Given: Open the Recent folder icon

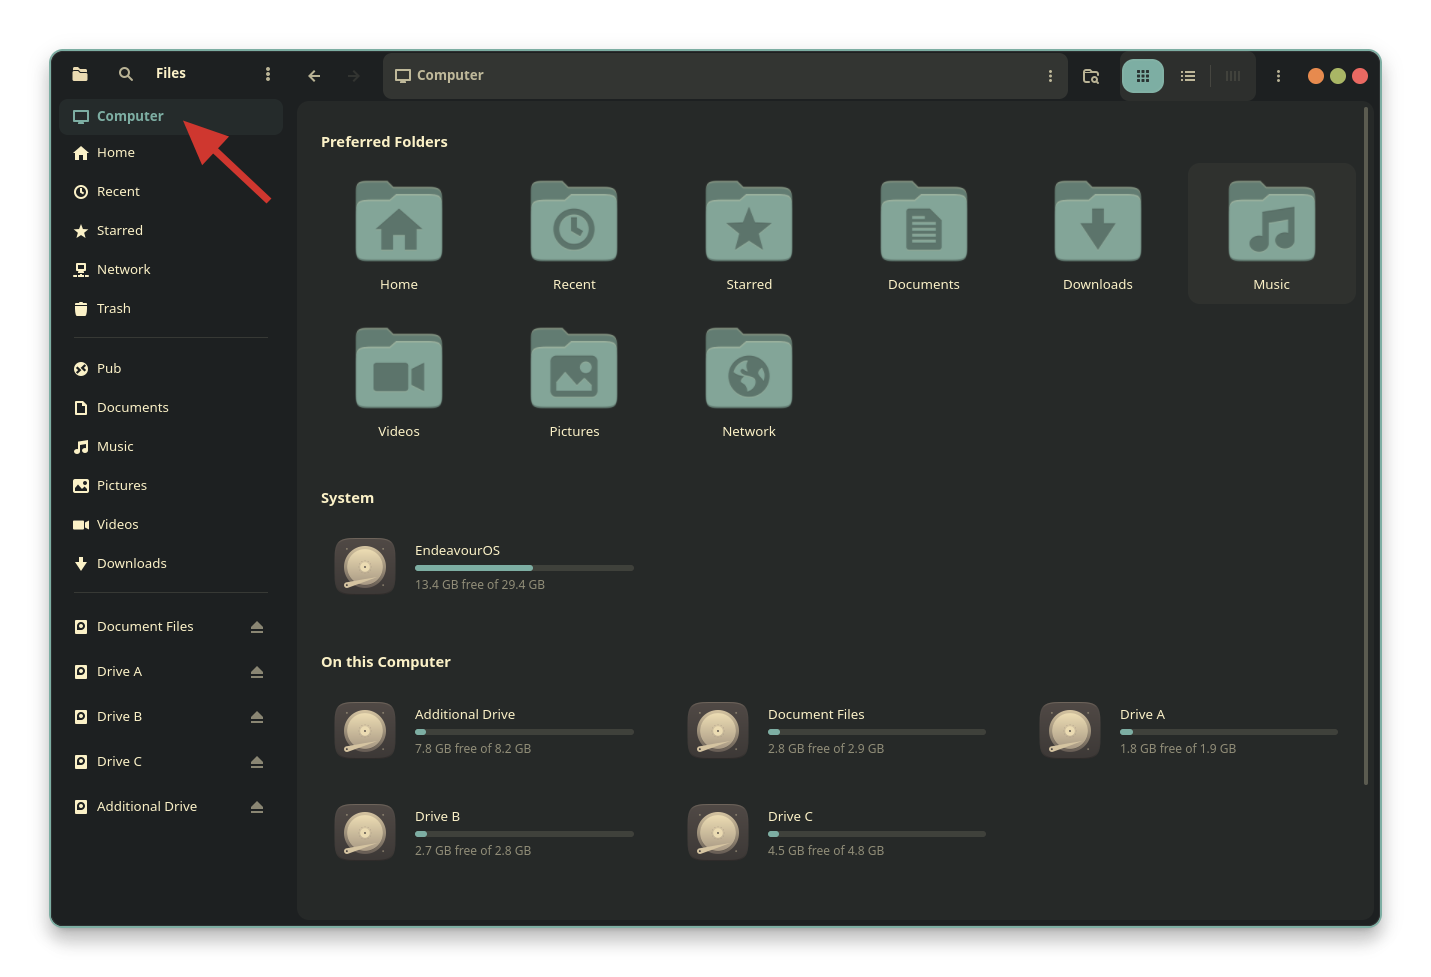Looking at the screenshot, I should tap(574, 222).
